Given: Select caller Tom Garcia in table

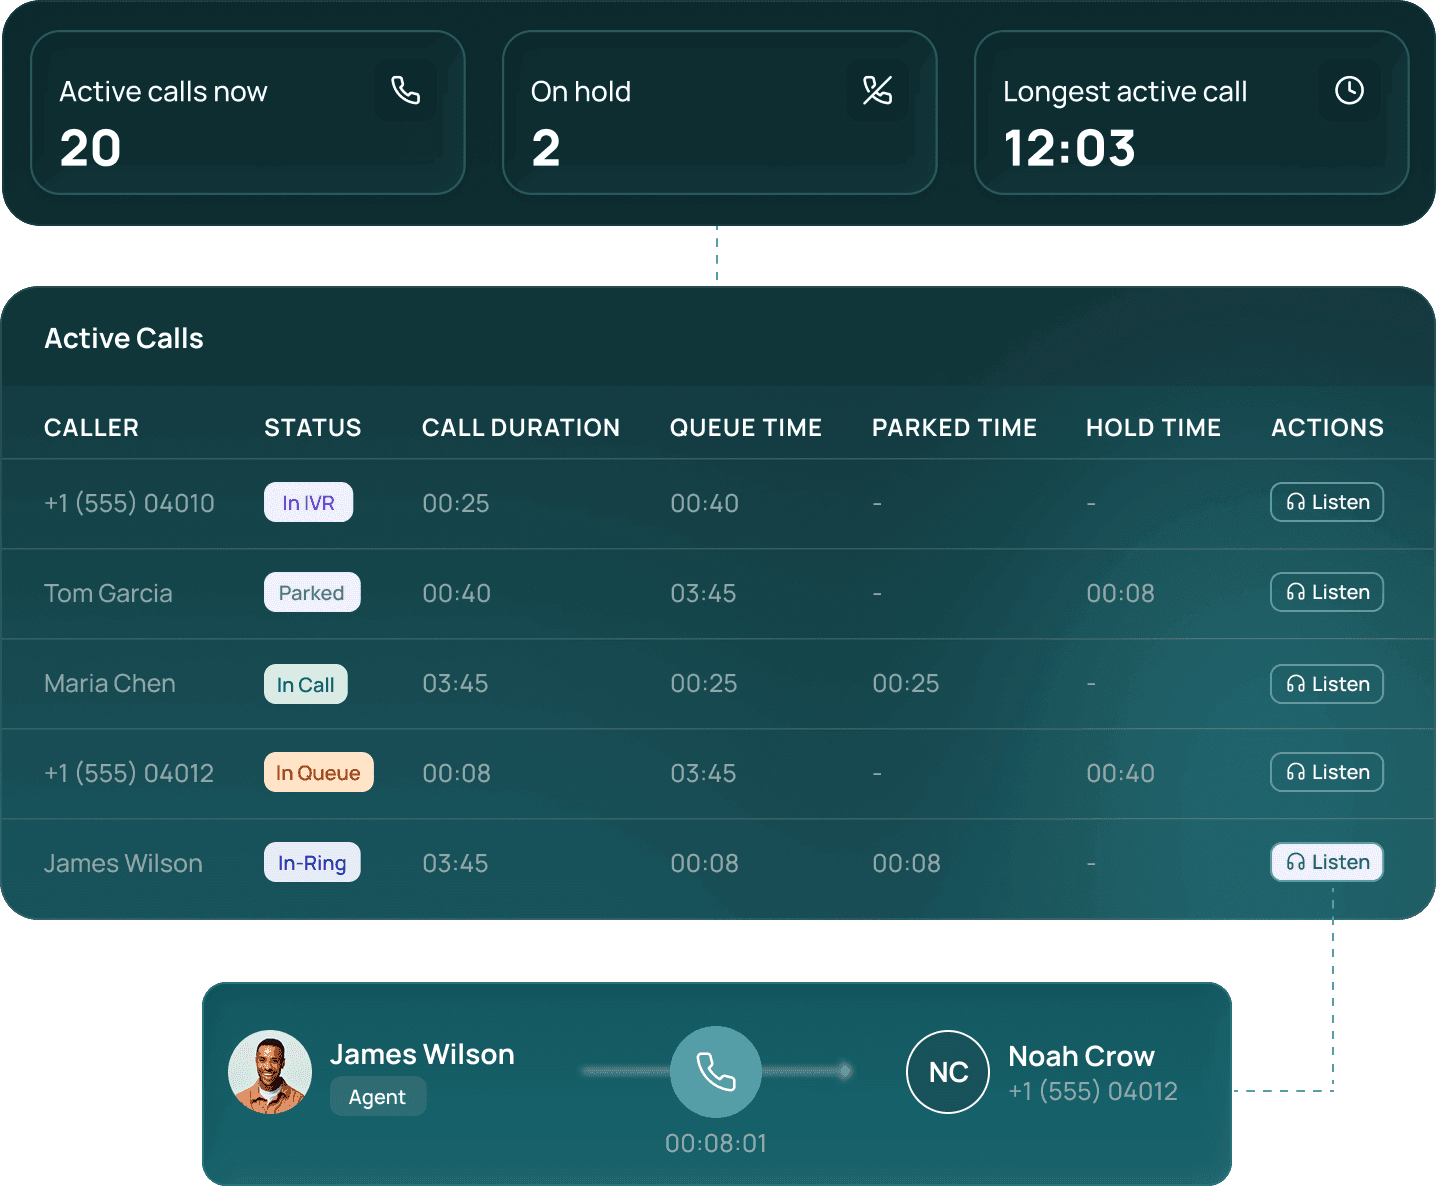Looking at the screenshot, I should click(108, 593).
